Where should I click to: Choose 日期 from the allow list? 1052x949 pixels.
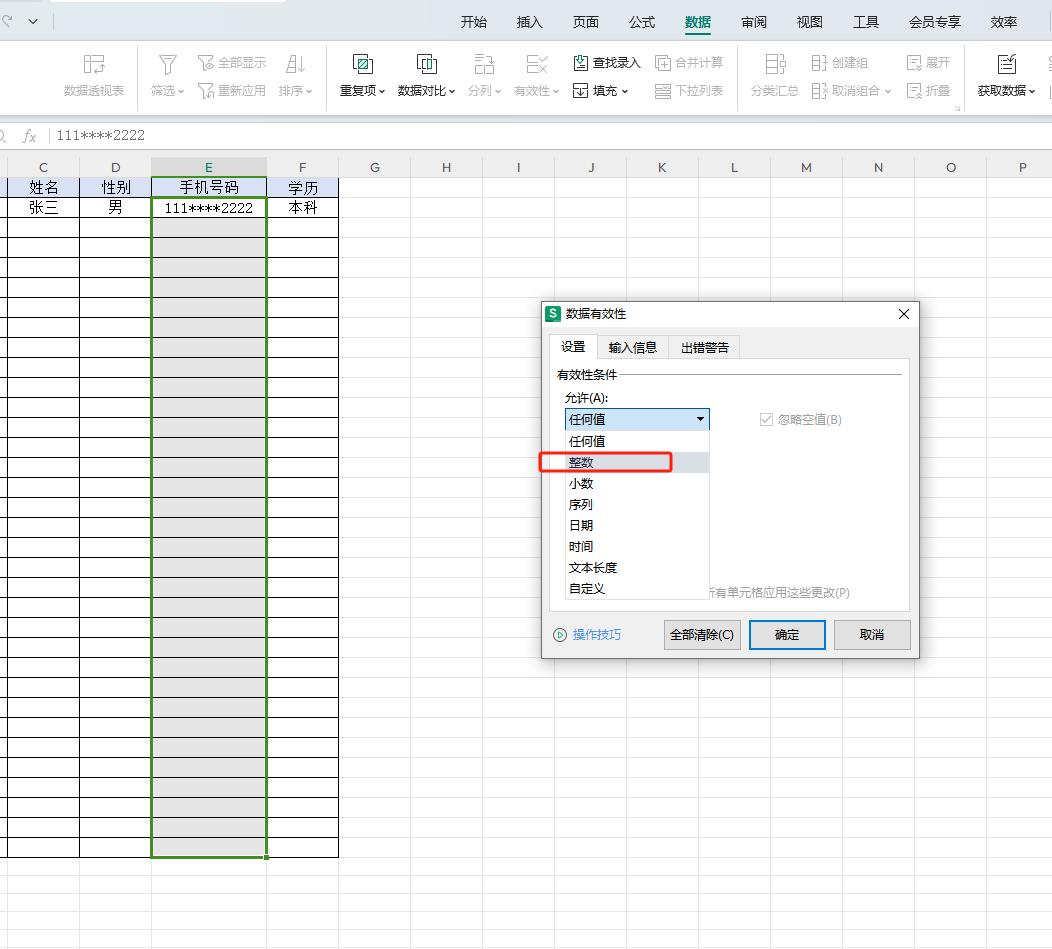[x=637, y=525]
